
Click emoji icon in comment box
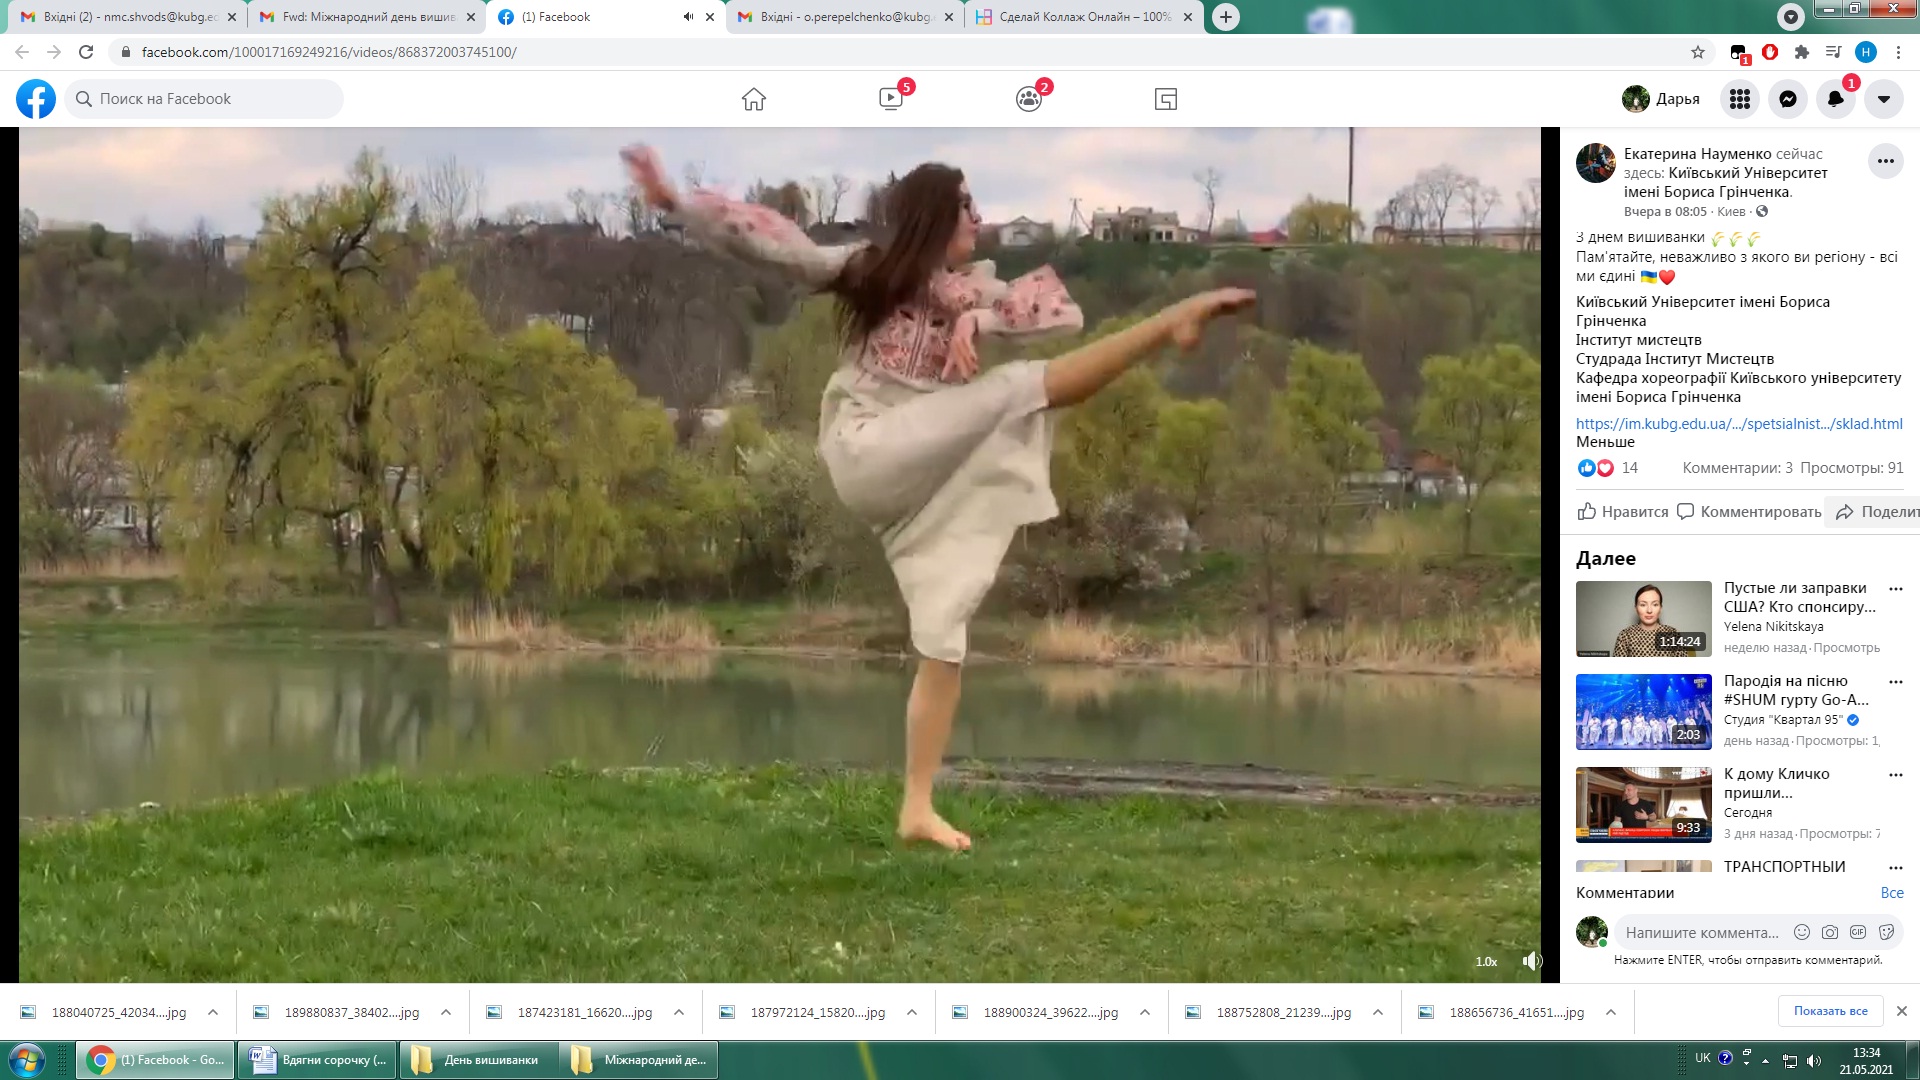click(1801, 932)
